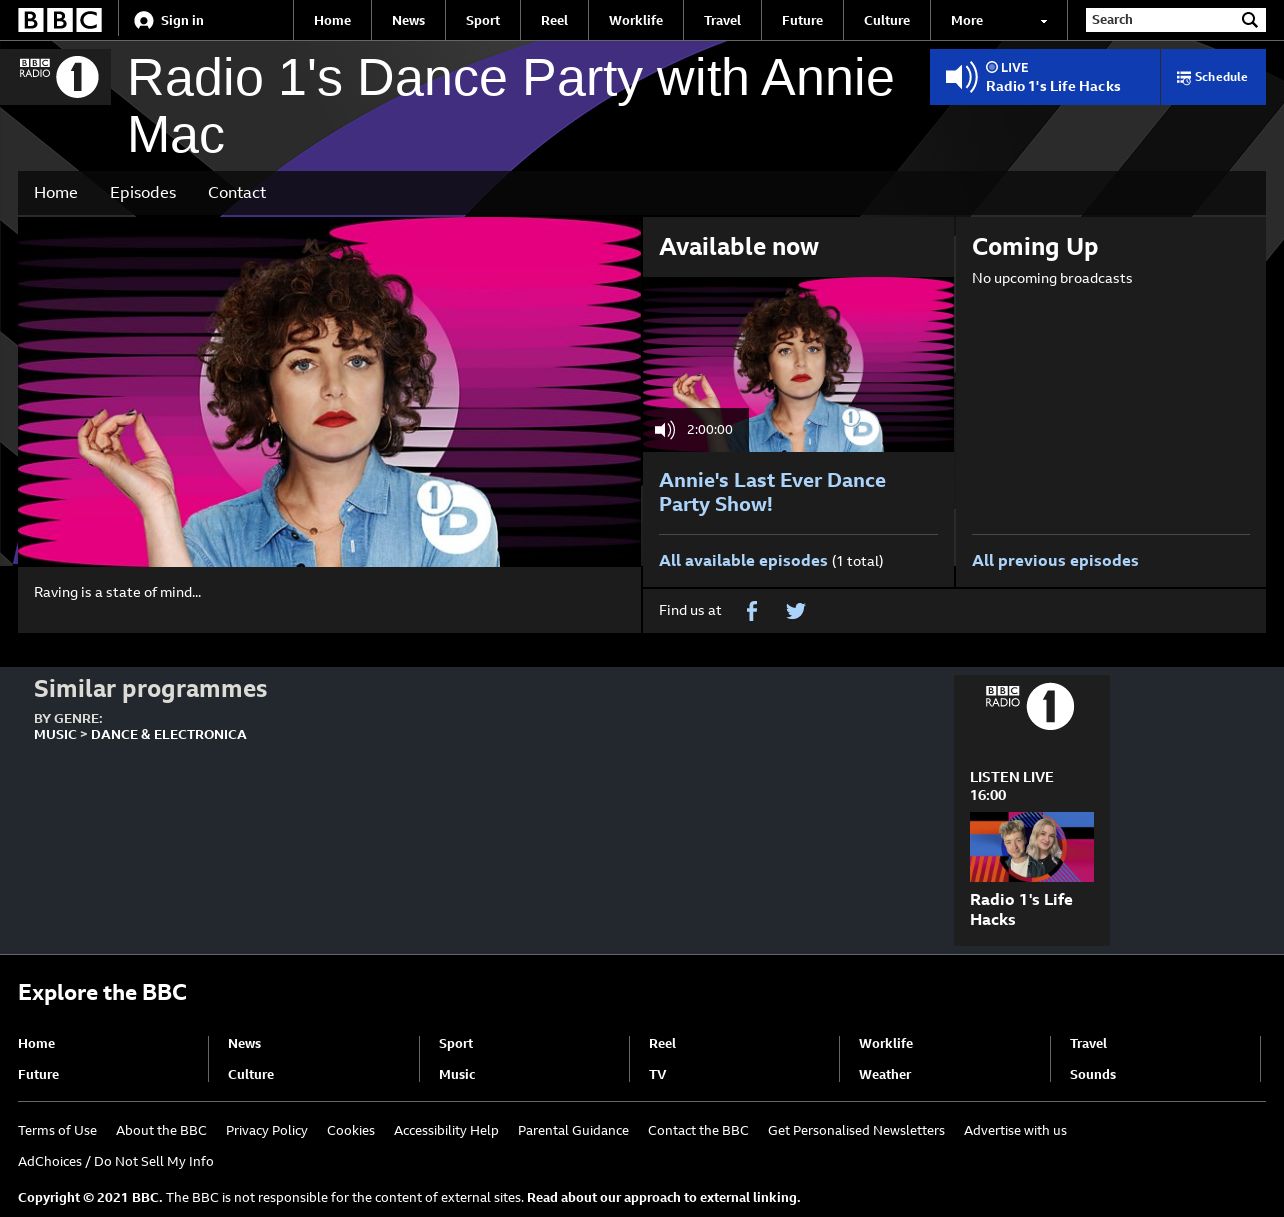
Task: Open footer TV link
Action: (657, 1074)
